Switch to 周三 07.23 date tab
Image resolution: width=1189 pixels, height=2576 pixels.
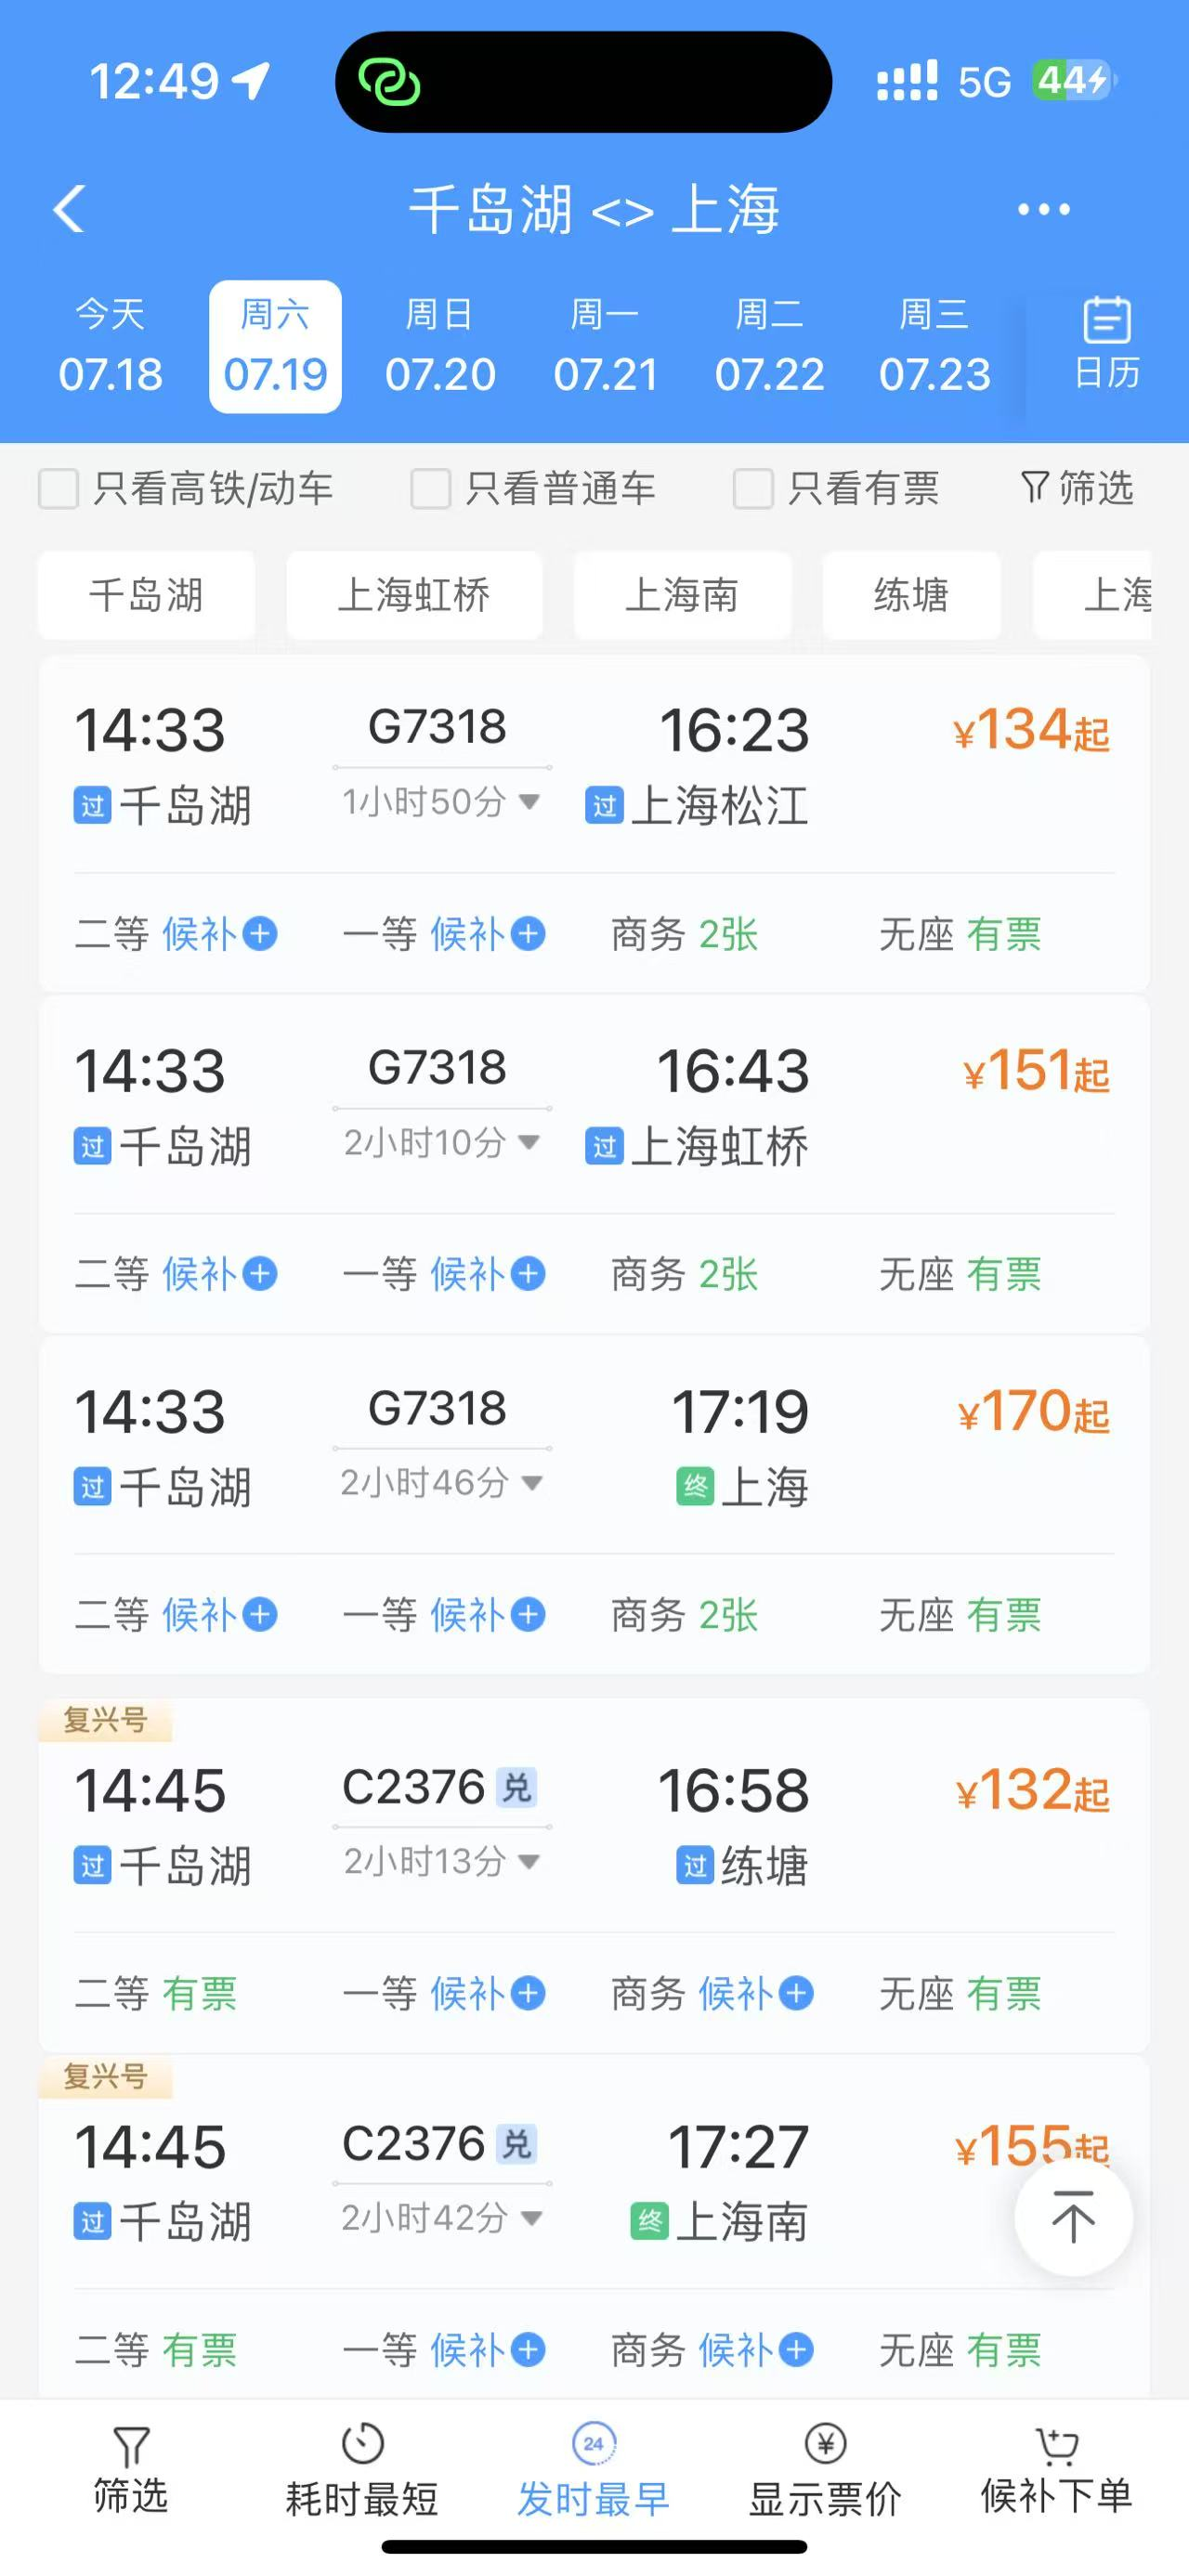(x=934, y=346)
